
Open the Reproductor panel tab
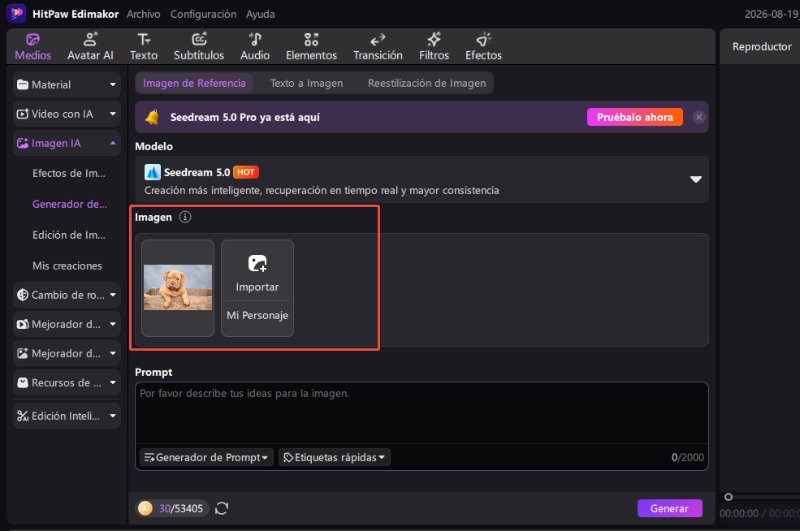(761, 46)
